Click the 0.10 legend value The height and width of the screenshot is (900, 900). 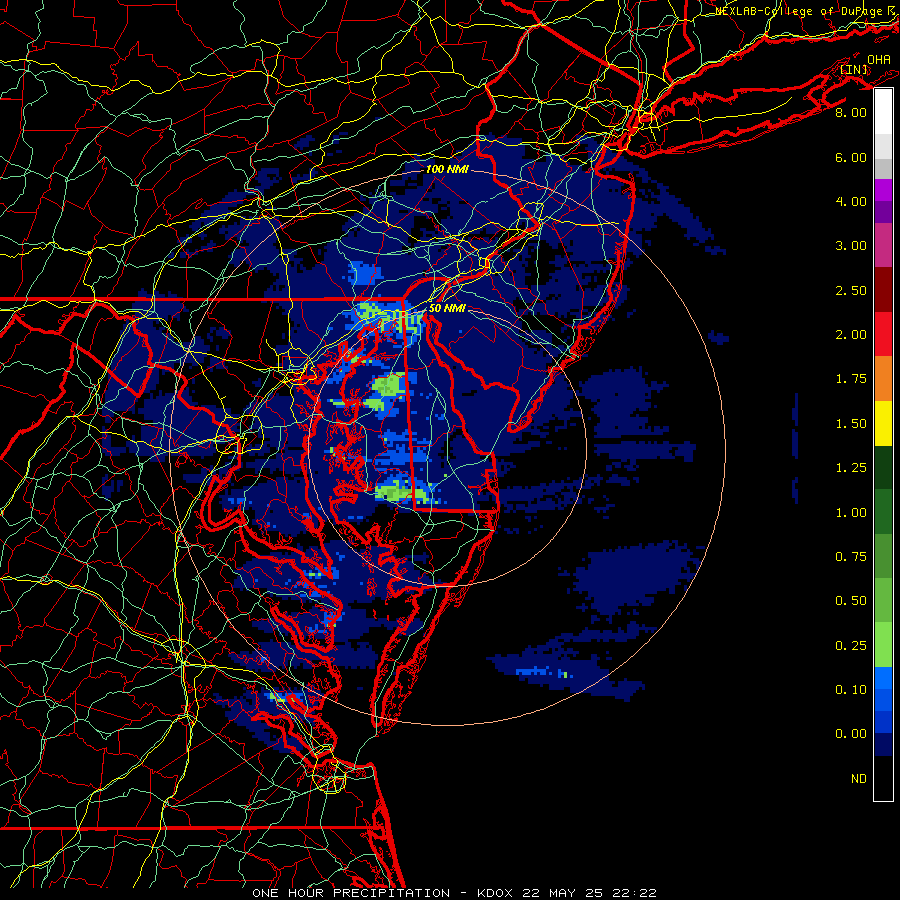(851, 690)
